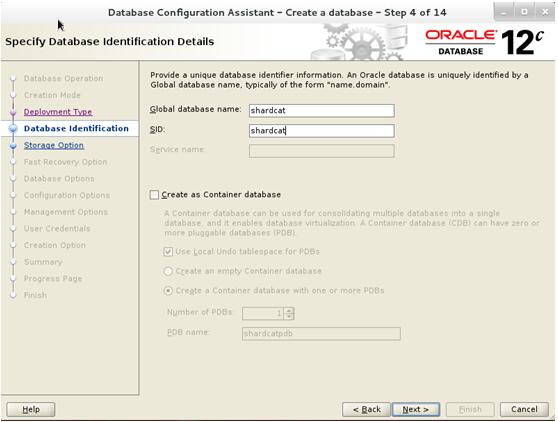Screen dimensions: 558x422
Task: Click the Oracle Database 12c logo
Action: (485, 43)
